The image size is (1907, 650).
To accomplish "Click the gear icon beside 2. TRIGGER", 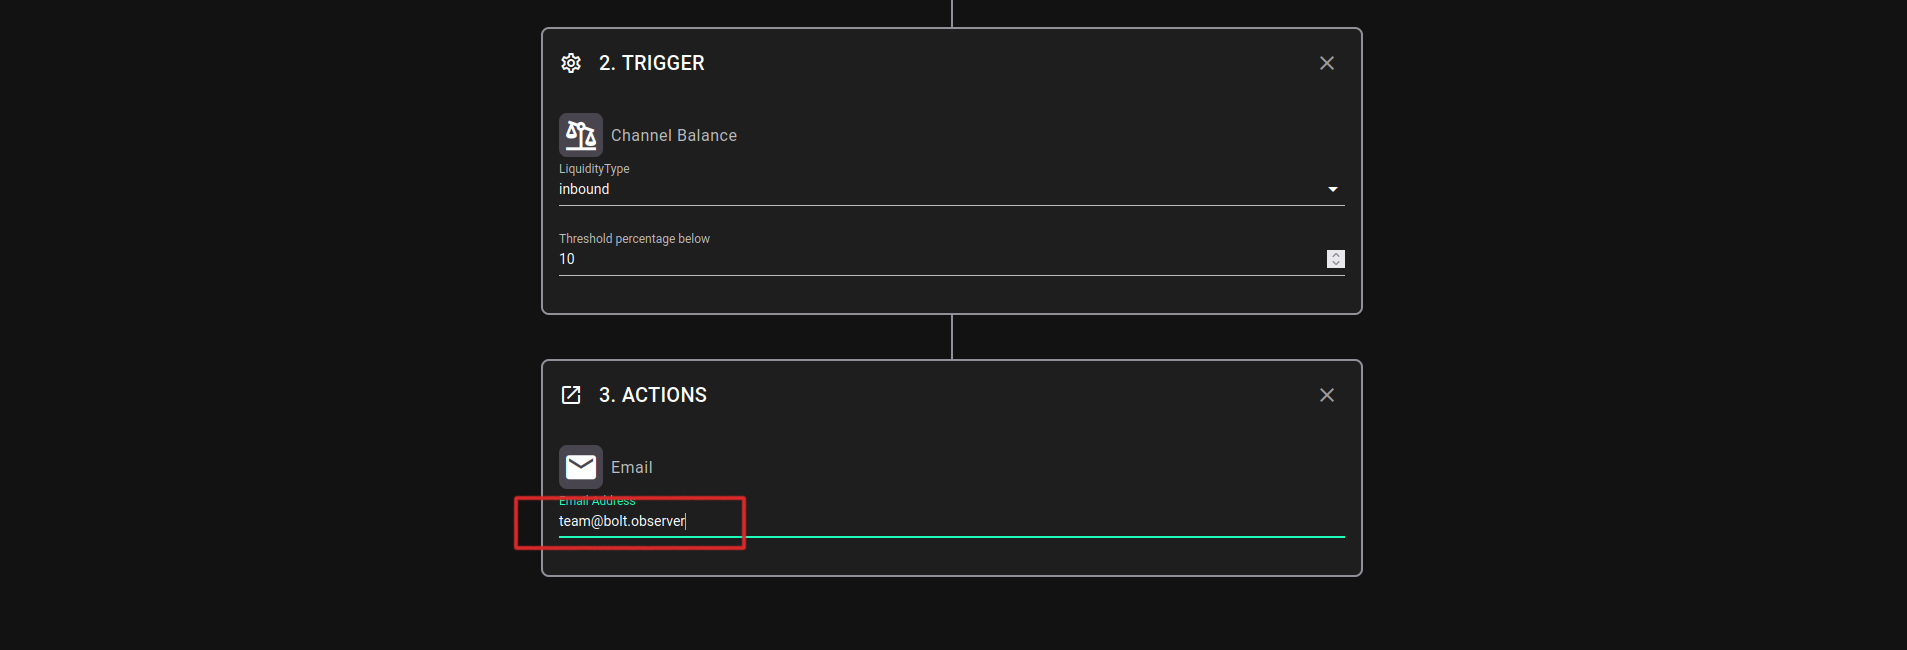I will coord(571,63).
